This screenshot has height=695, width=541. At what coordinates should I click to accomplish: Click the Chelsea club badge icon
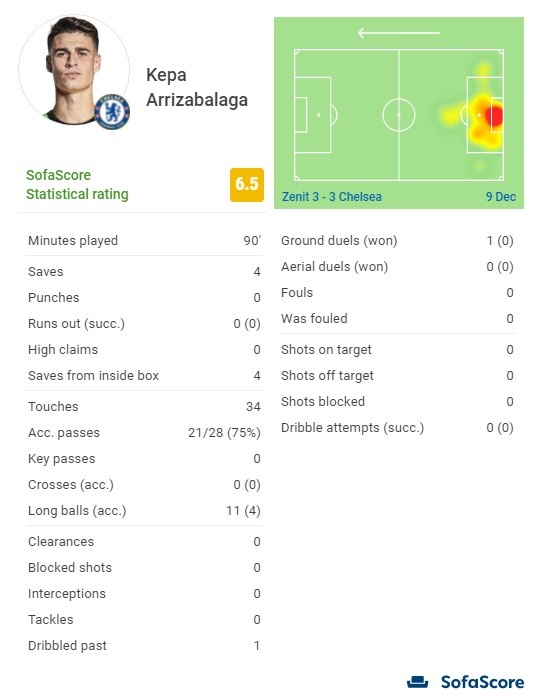pos(112,111)
